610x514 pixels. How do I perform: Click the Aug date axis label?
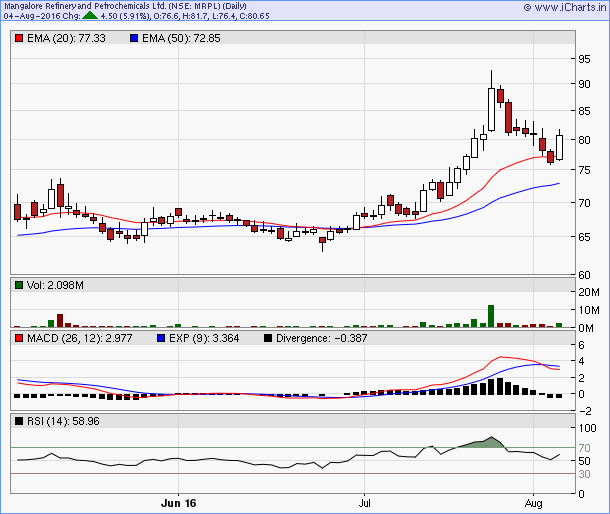(x=533, y=503)
